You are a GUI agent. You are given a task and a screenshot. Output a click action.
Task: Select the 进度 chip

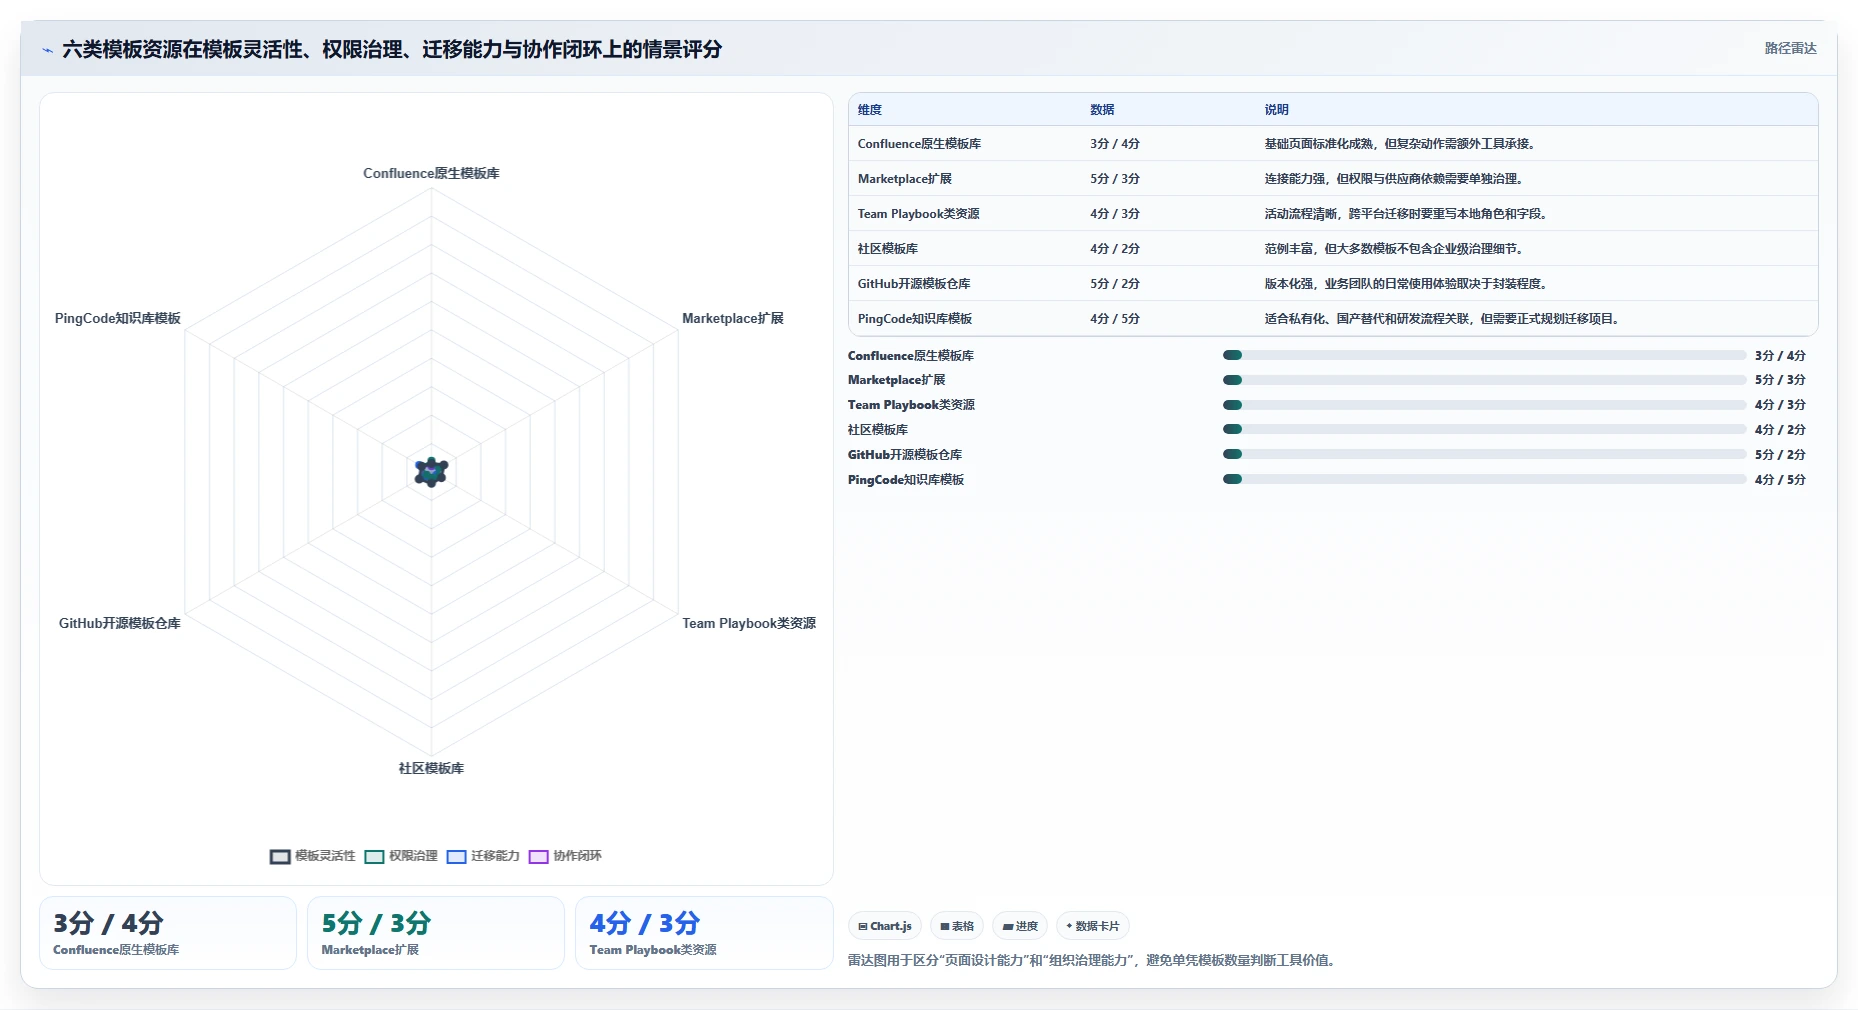tap(1020, 926)
